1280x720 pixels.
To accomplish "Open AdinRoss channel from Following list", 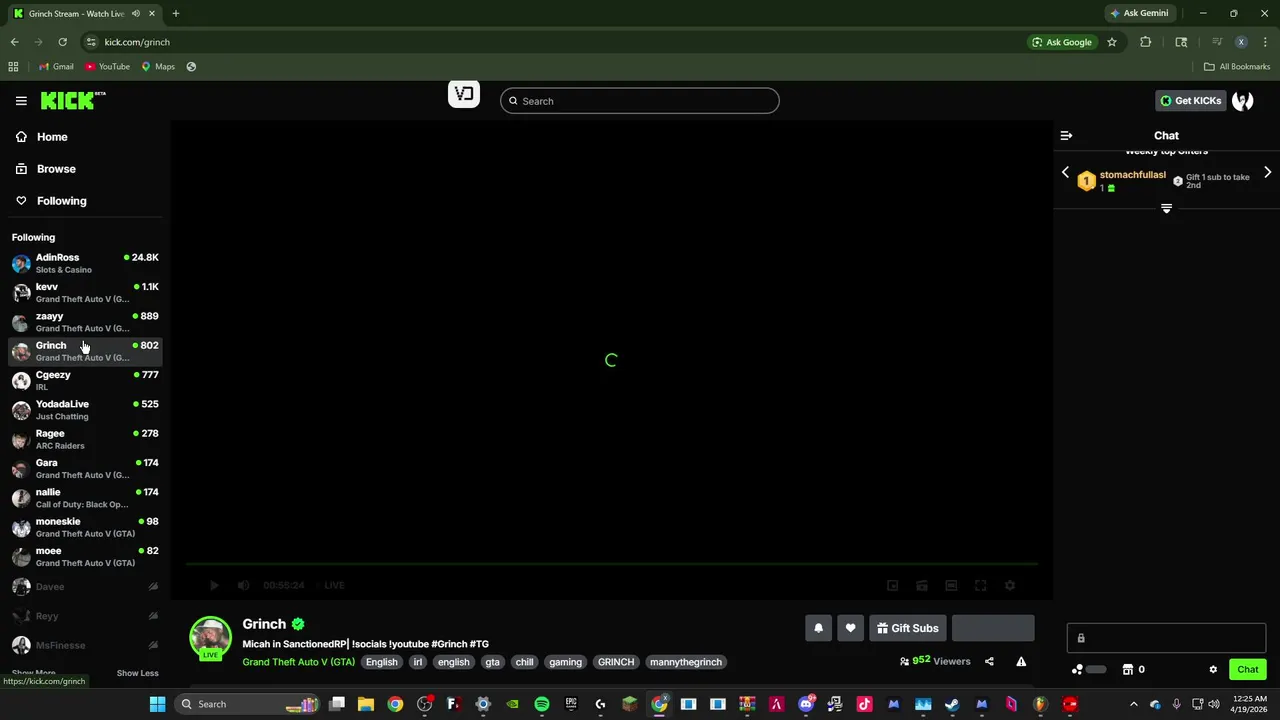I will point(84,263).
